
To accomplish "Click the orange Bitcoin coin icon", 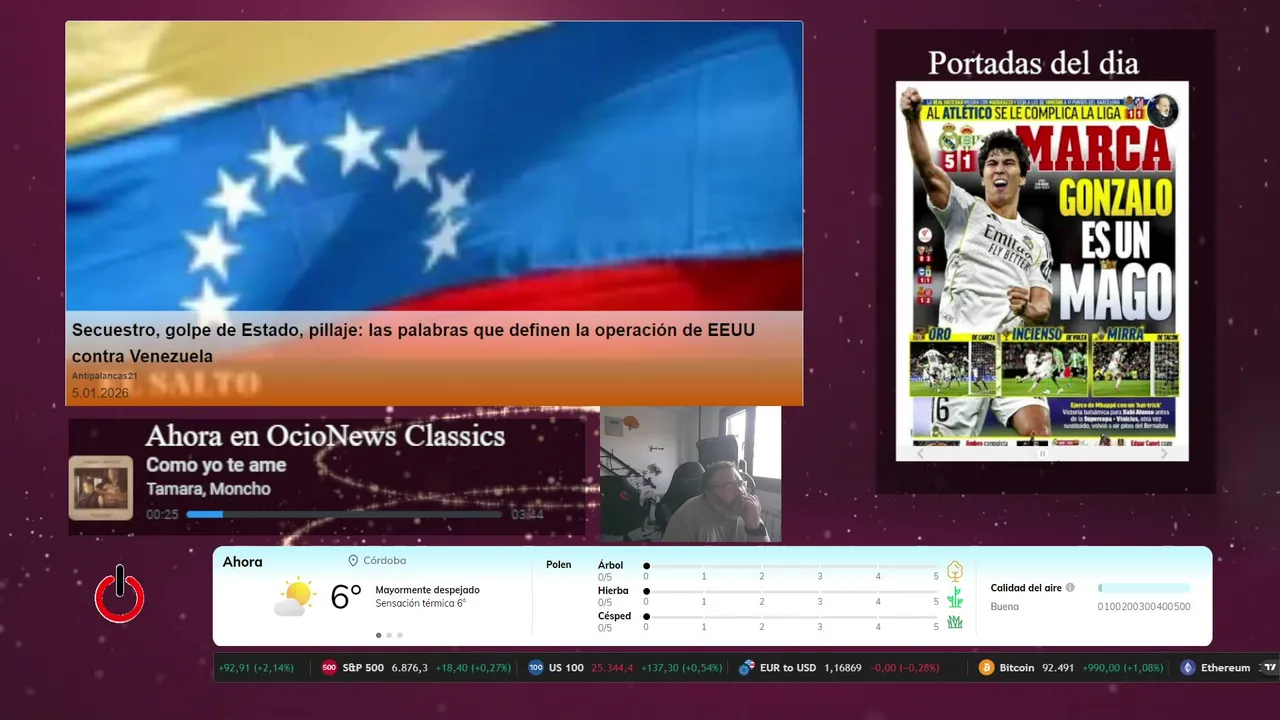I will pos(987,667).
